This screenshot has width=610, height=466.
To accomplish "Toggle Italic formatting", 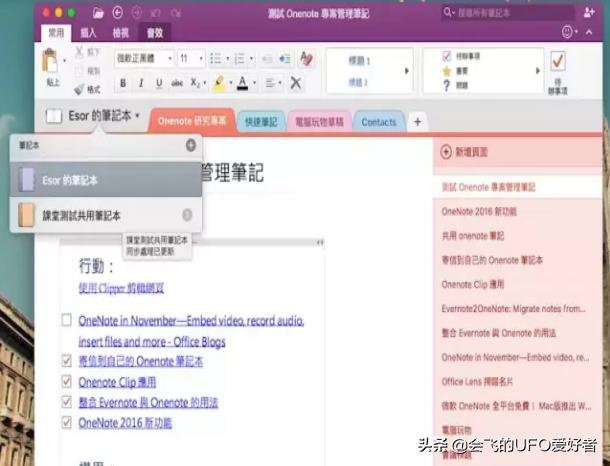I will click(x=141, y=83).
